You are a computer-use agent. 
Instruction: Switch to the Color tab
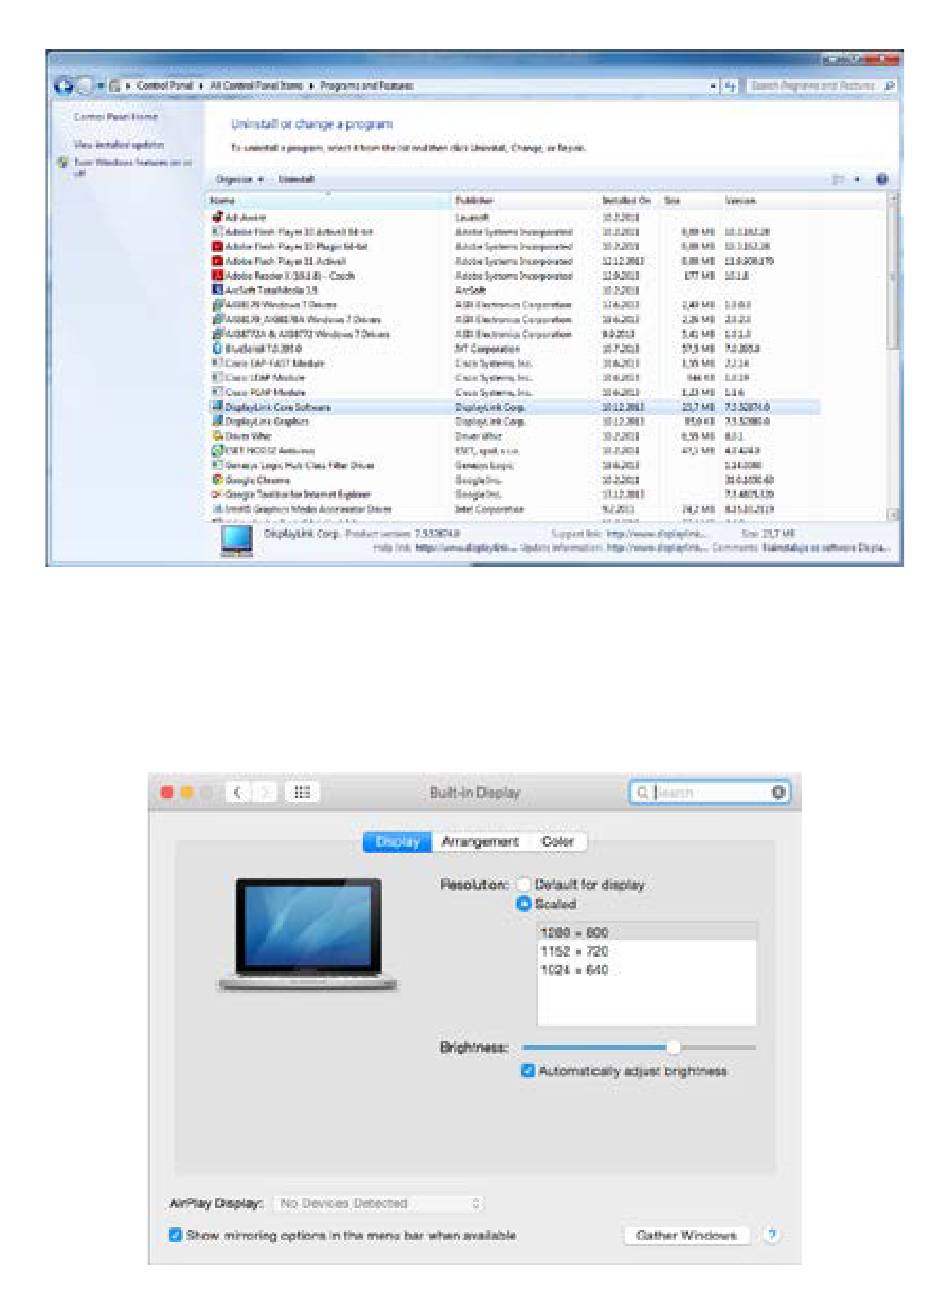pyautogui.click(x=557, y=842)
